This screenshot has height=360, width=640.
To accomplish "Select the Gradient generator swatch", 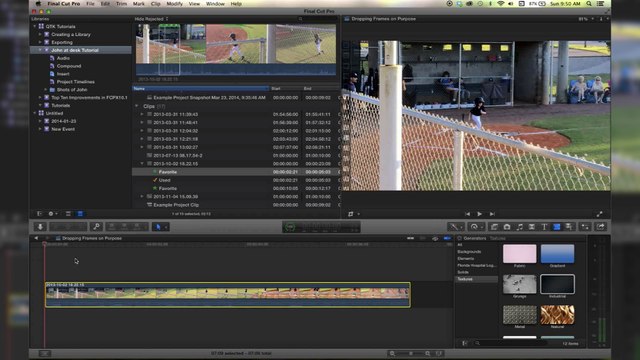I will point(557,254).
